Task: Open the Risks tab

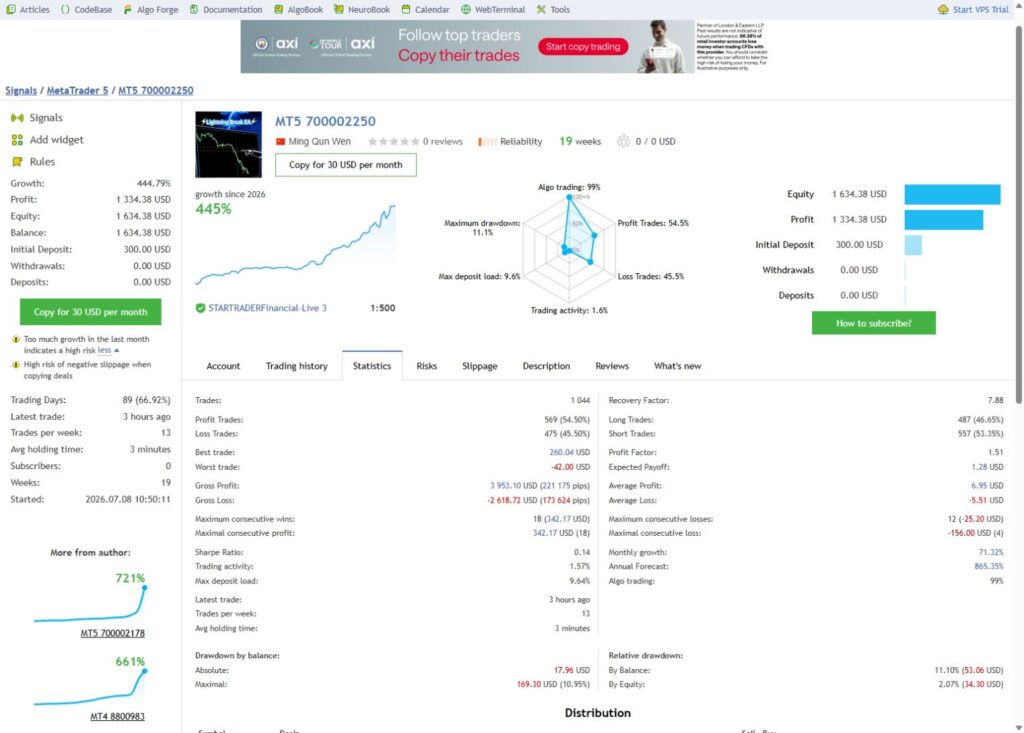Action: (426, 366)
